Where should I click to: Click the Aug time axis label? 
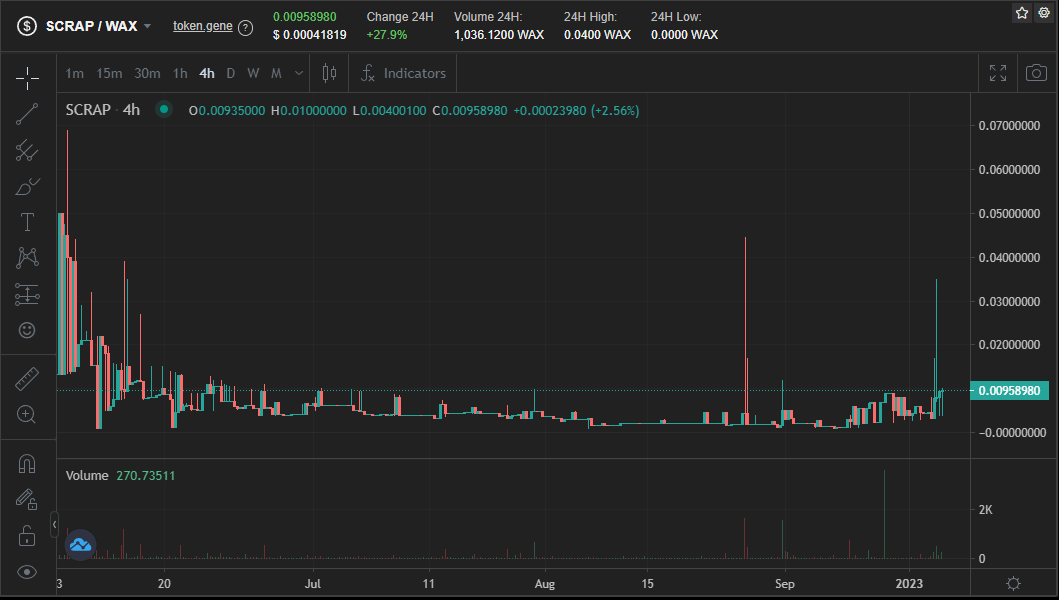(544, 583)
